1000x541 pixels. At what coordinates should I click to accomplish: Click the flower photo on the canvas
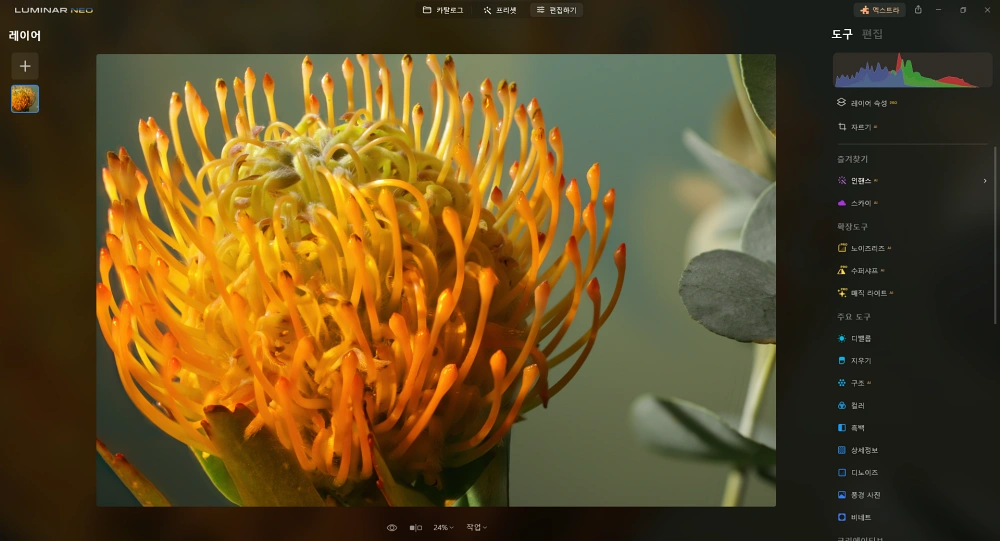[x=436, y=280]
